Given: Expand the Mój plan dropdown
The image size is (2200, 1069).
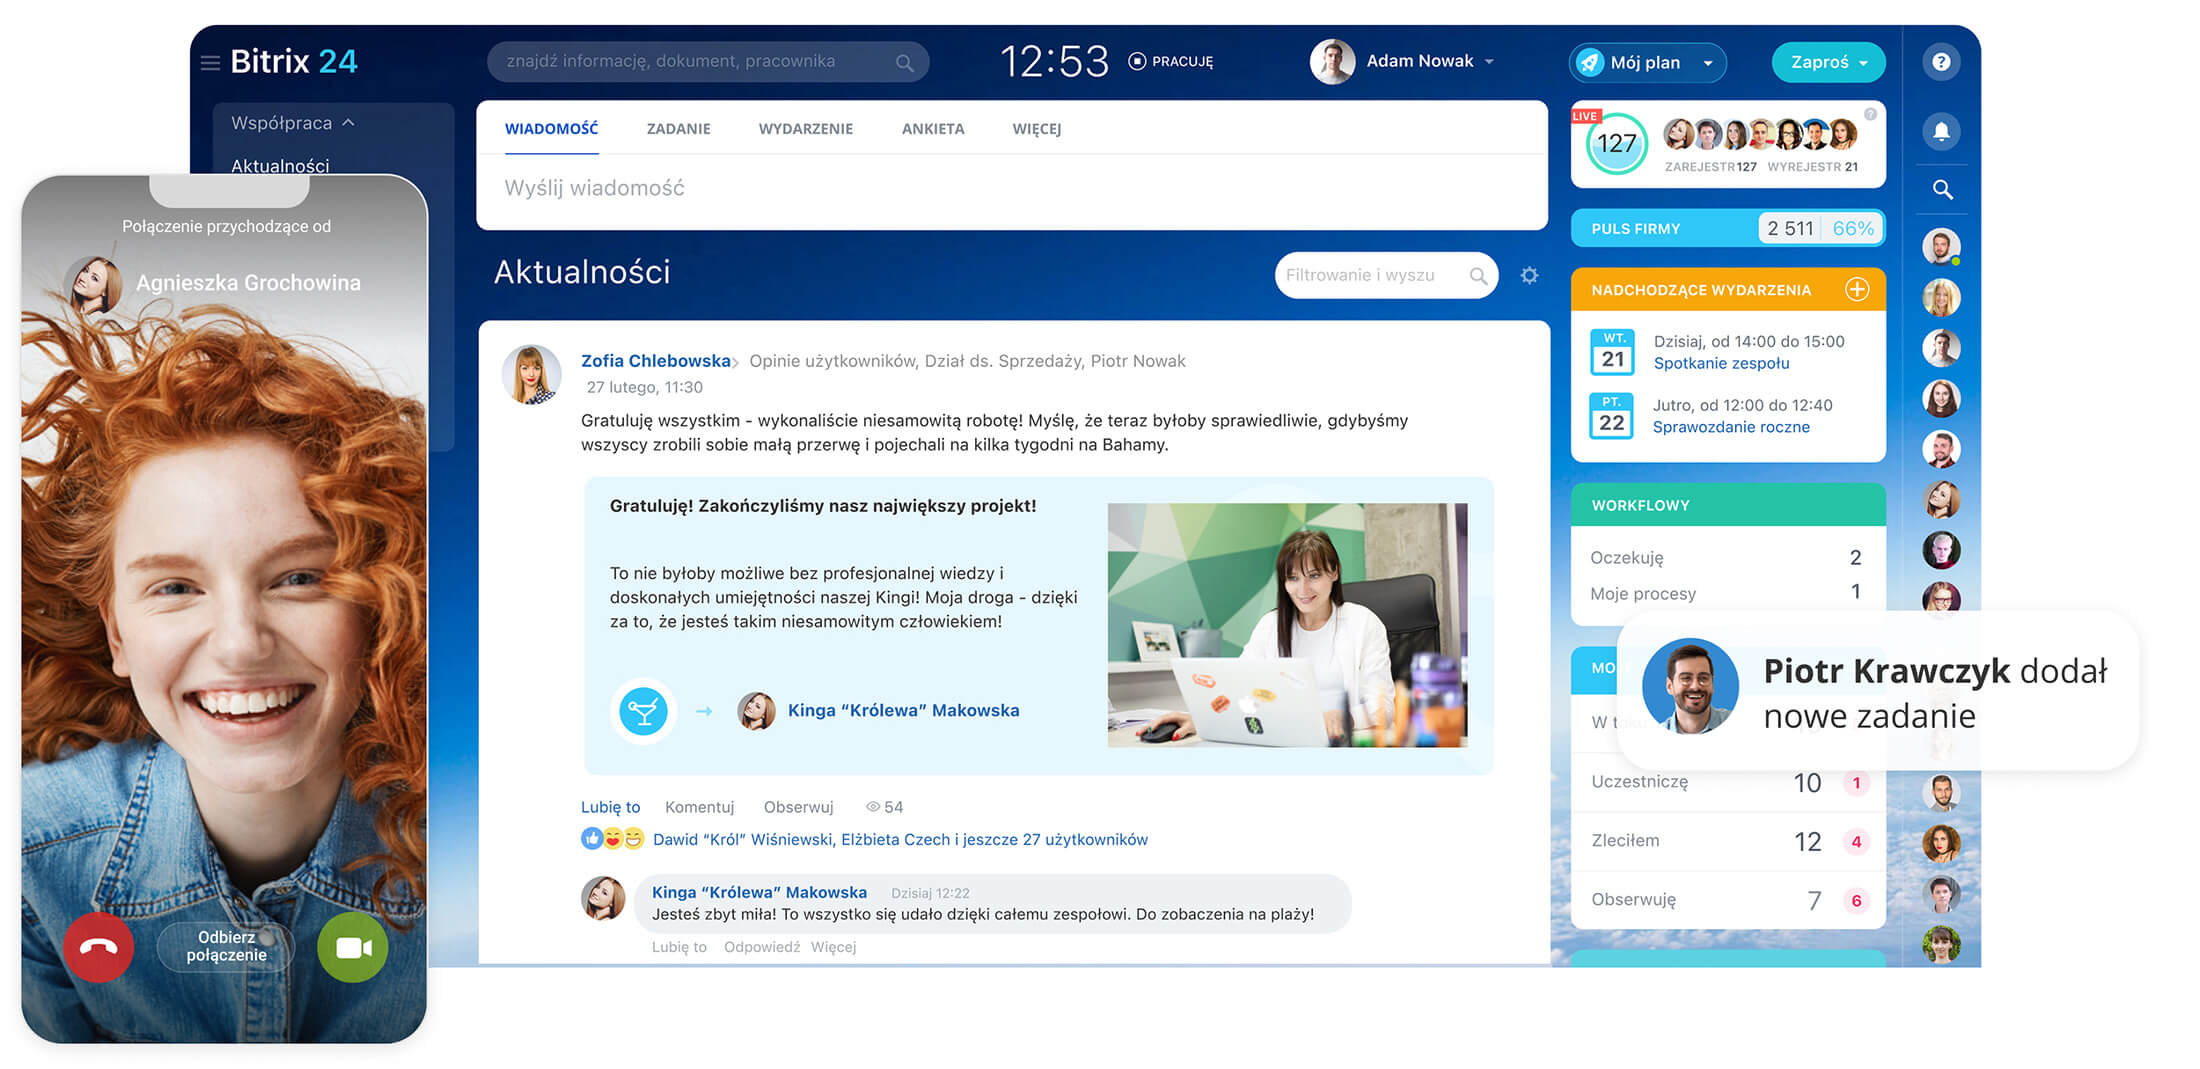Looking at the screenshot, I should point(1646,62).
